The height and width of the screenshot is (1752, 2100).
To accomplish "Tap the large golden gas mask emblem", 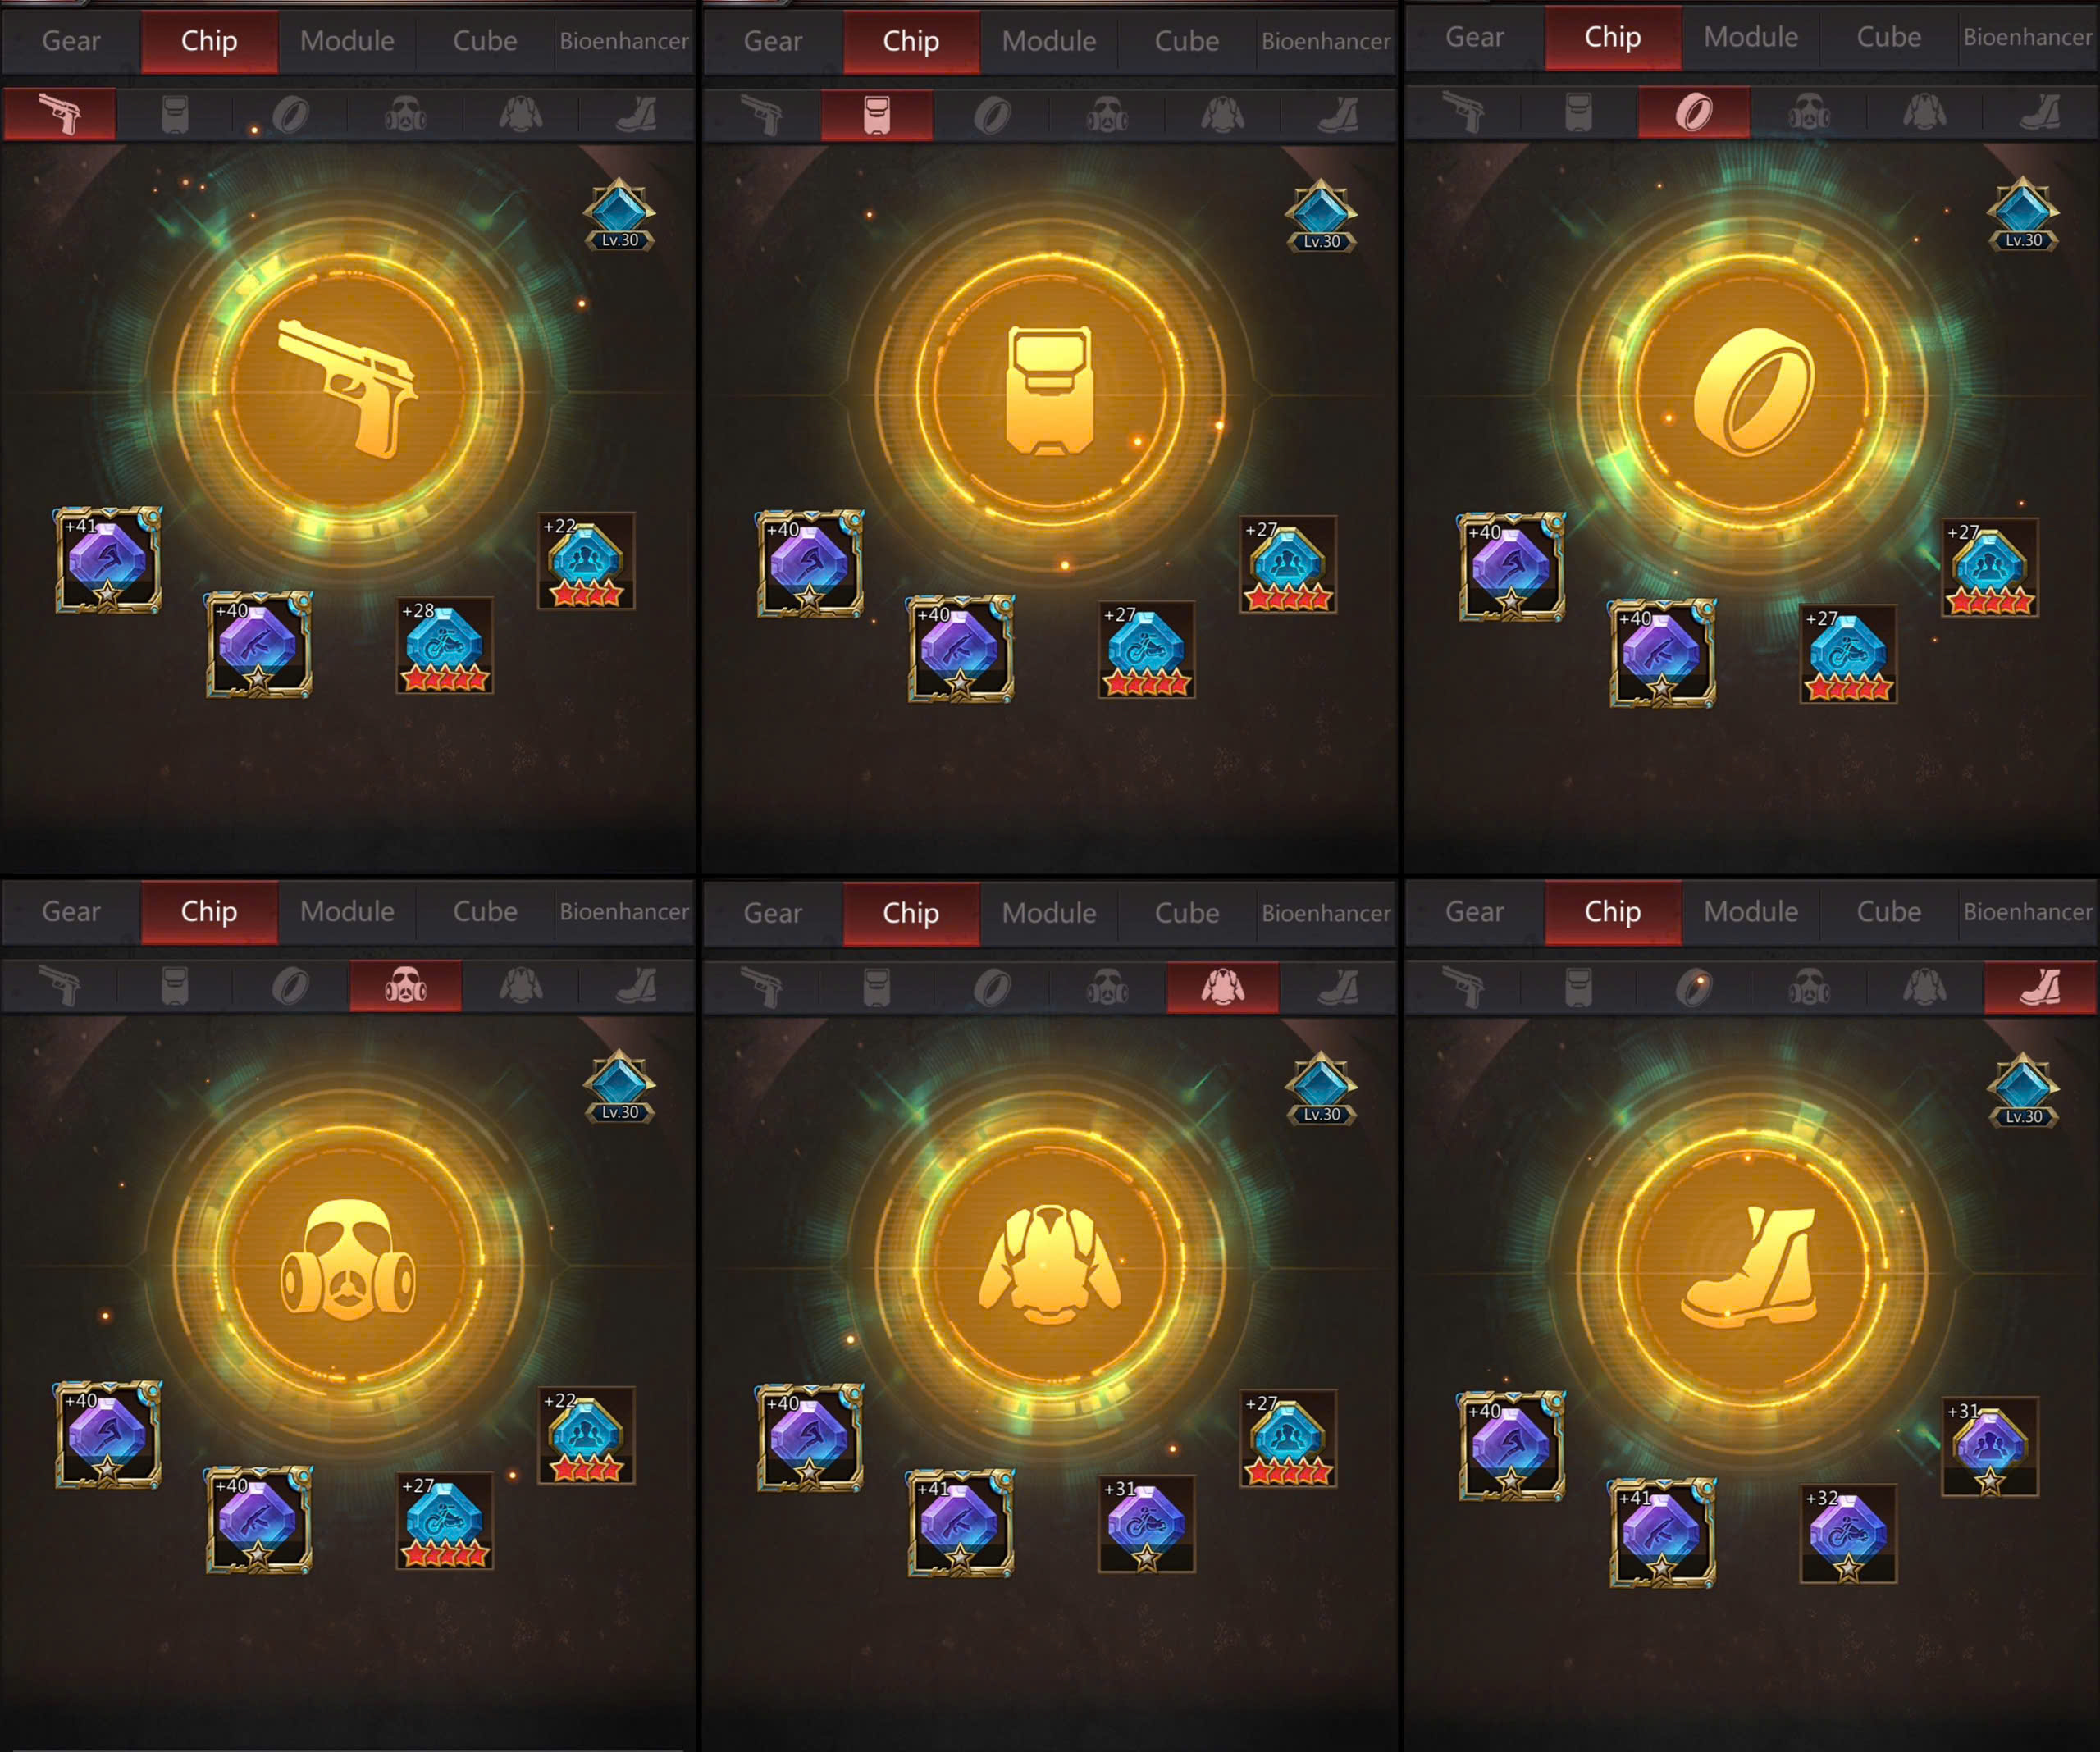I will click(348, 1262).
